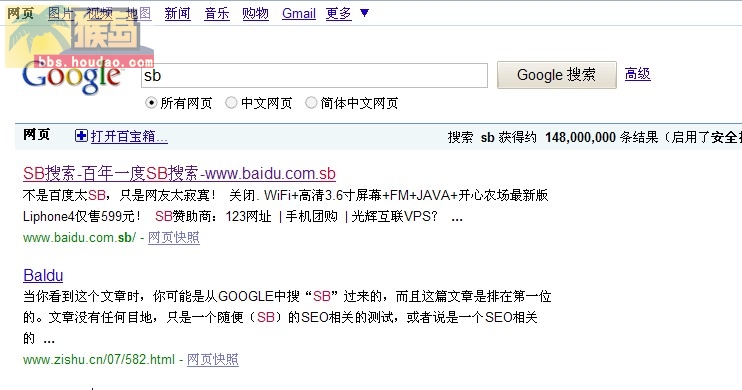Click the green URL www.zishu.cn/07/582.html

pyautogui.click(x=99, y=359)
